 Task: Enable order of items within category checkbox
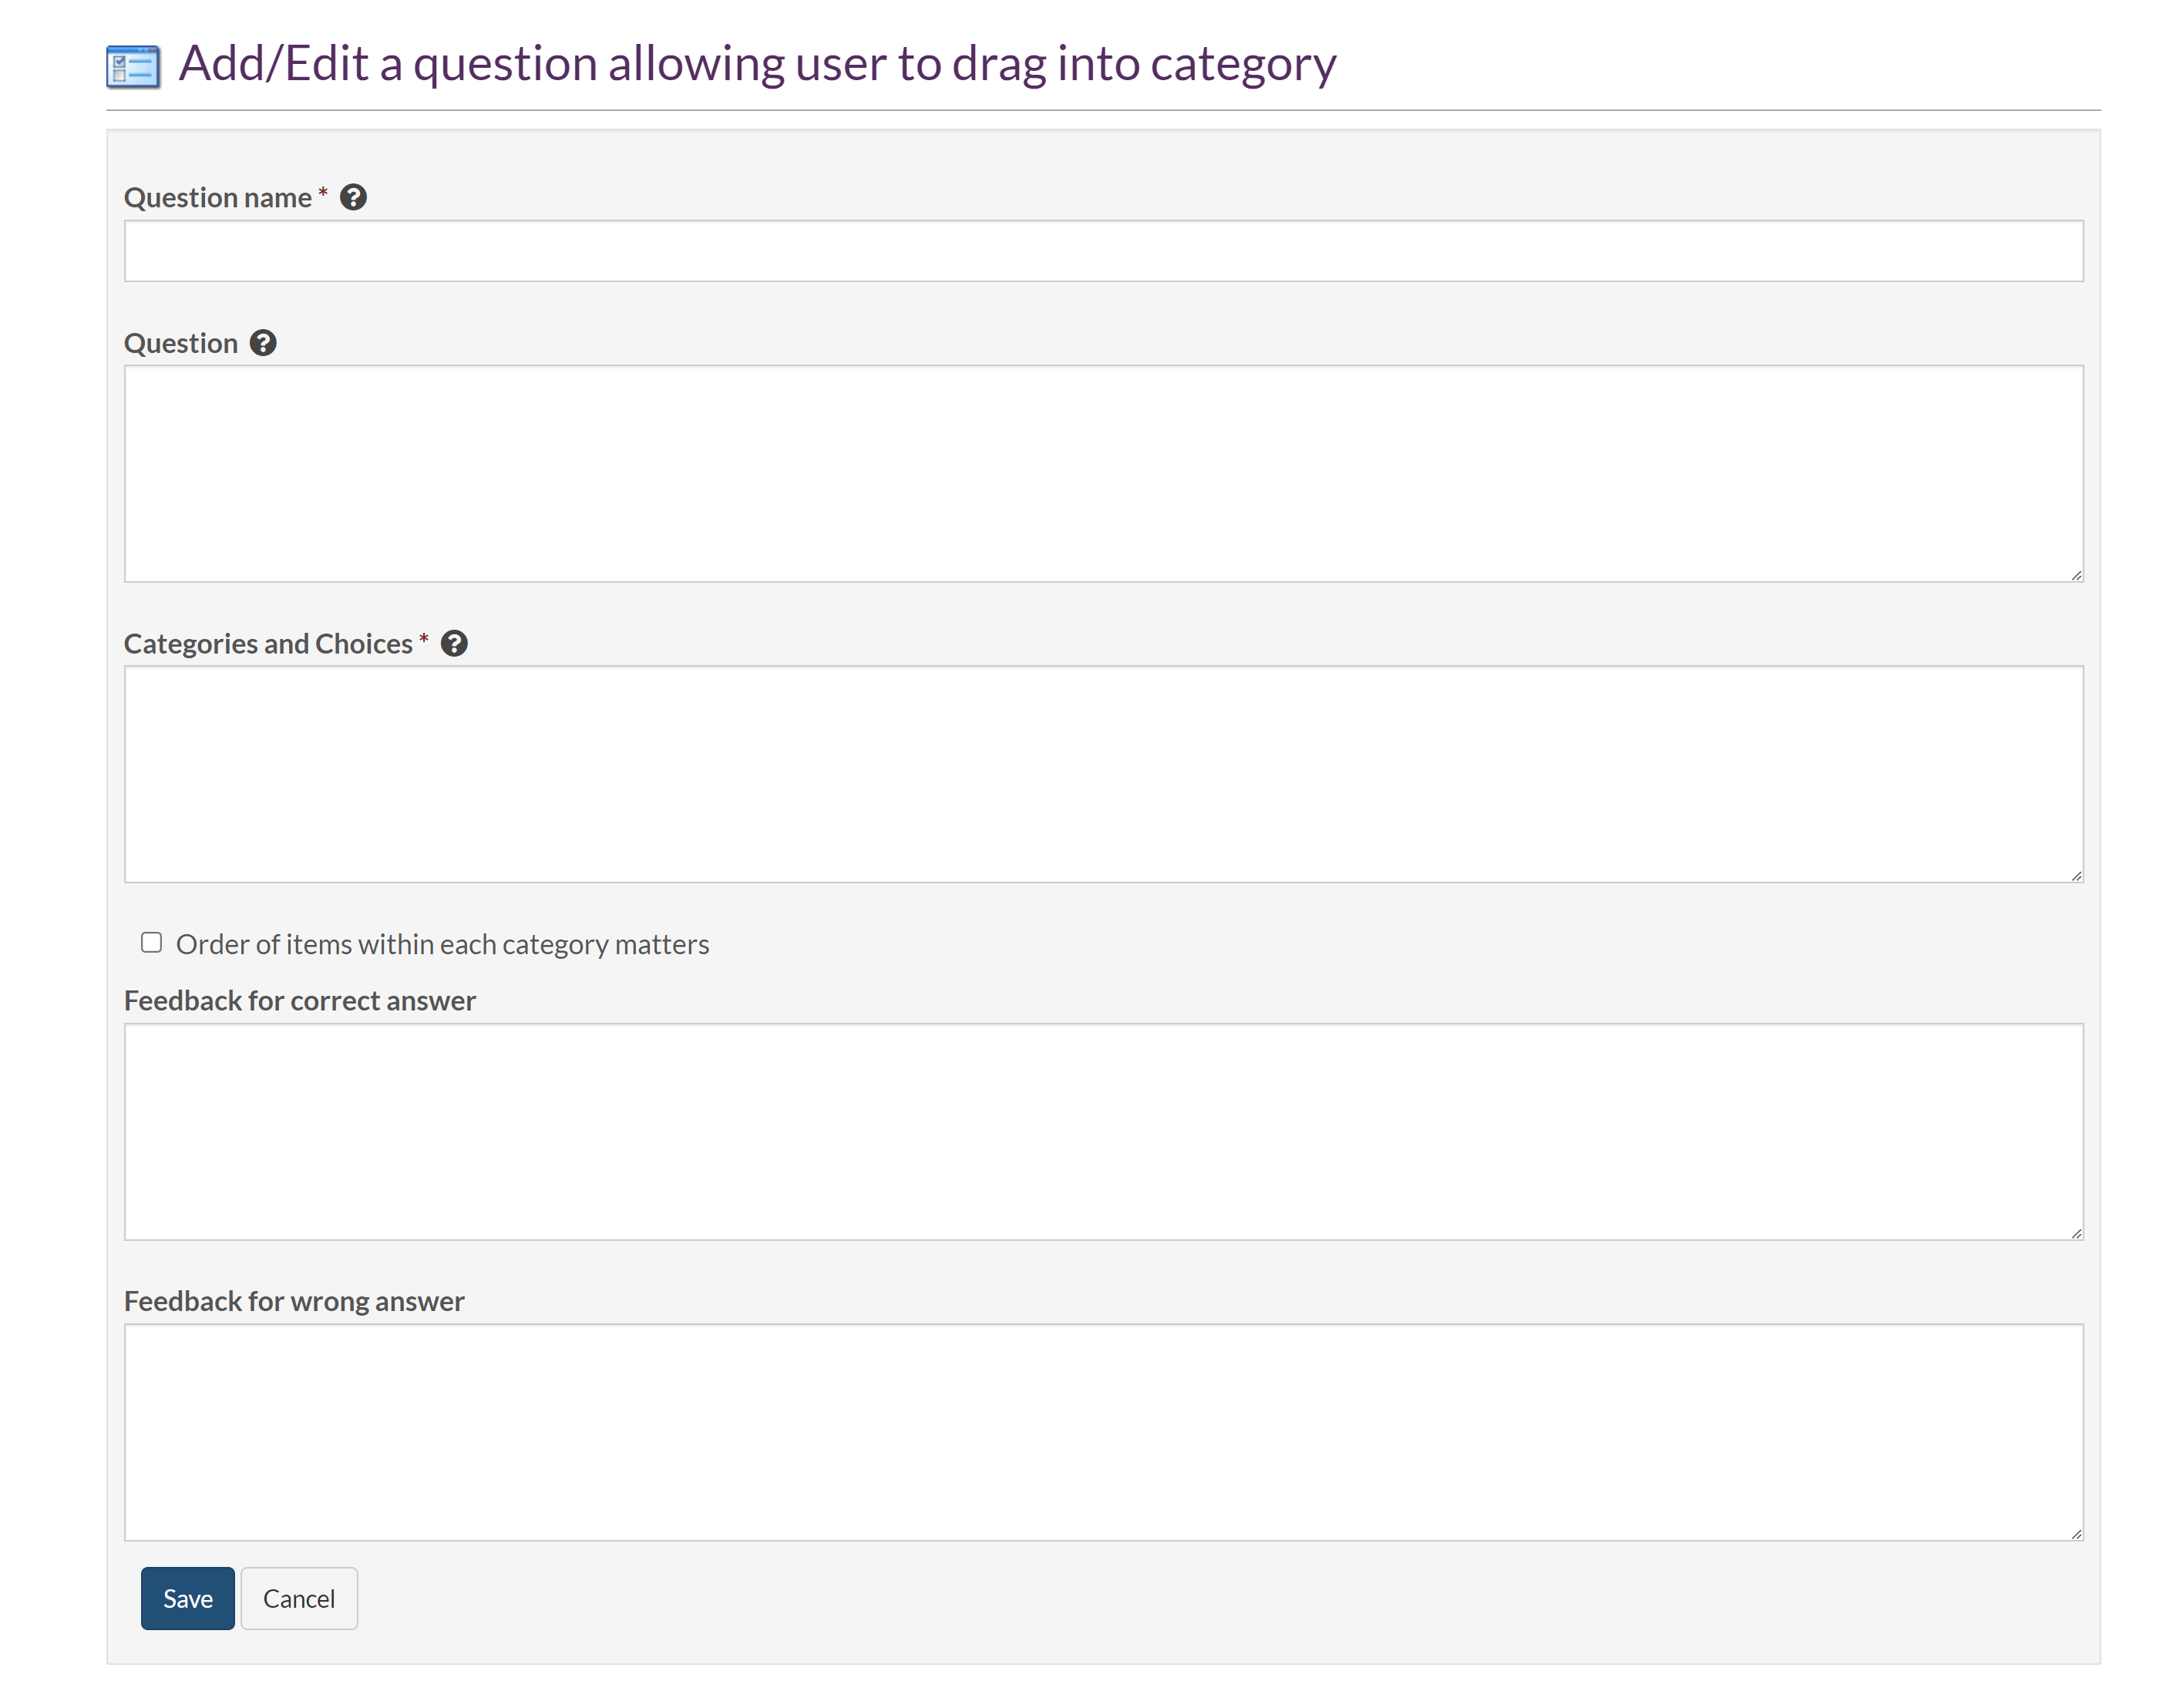coord(151,942)
